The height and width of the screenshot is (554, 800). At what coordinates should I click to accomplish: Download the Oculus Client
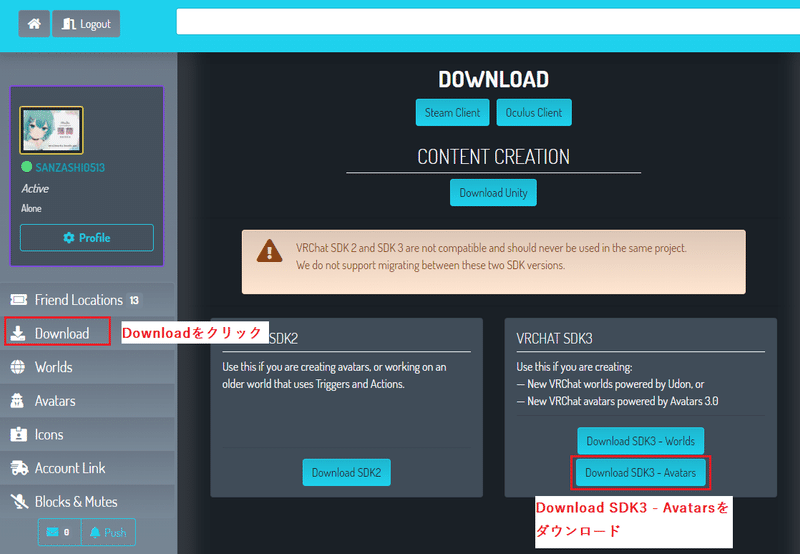point(534,113)
